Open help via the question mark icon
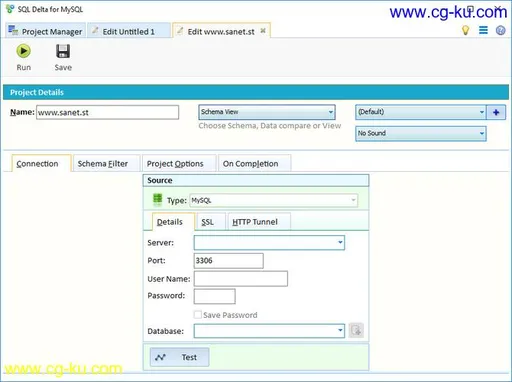This screenshot has width=512, height=382. coord(500,30)
